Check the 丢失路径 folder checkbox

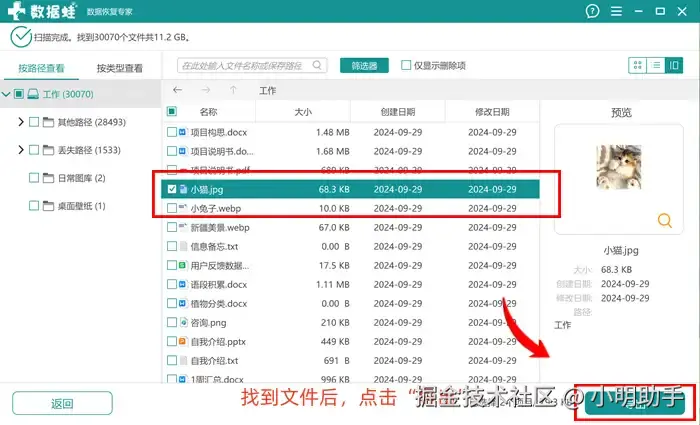click(x=34, y=150)
